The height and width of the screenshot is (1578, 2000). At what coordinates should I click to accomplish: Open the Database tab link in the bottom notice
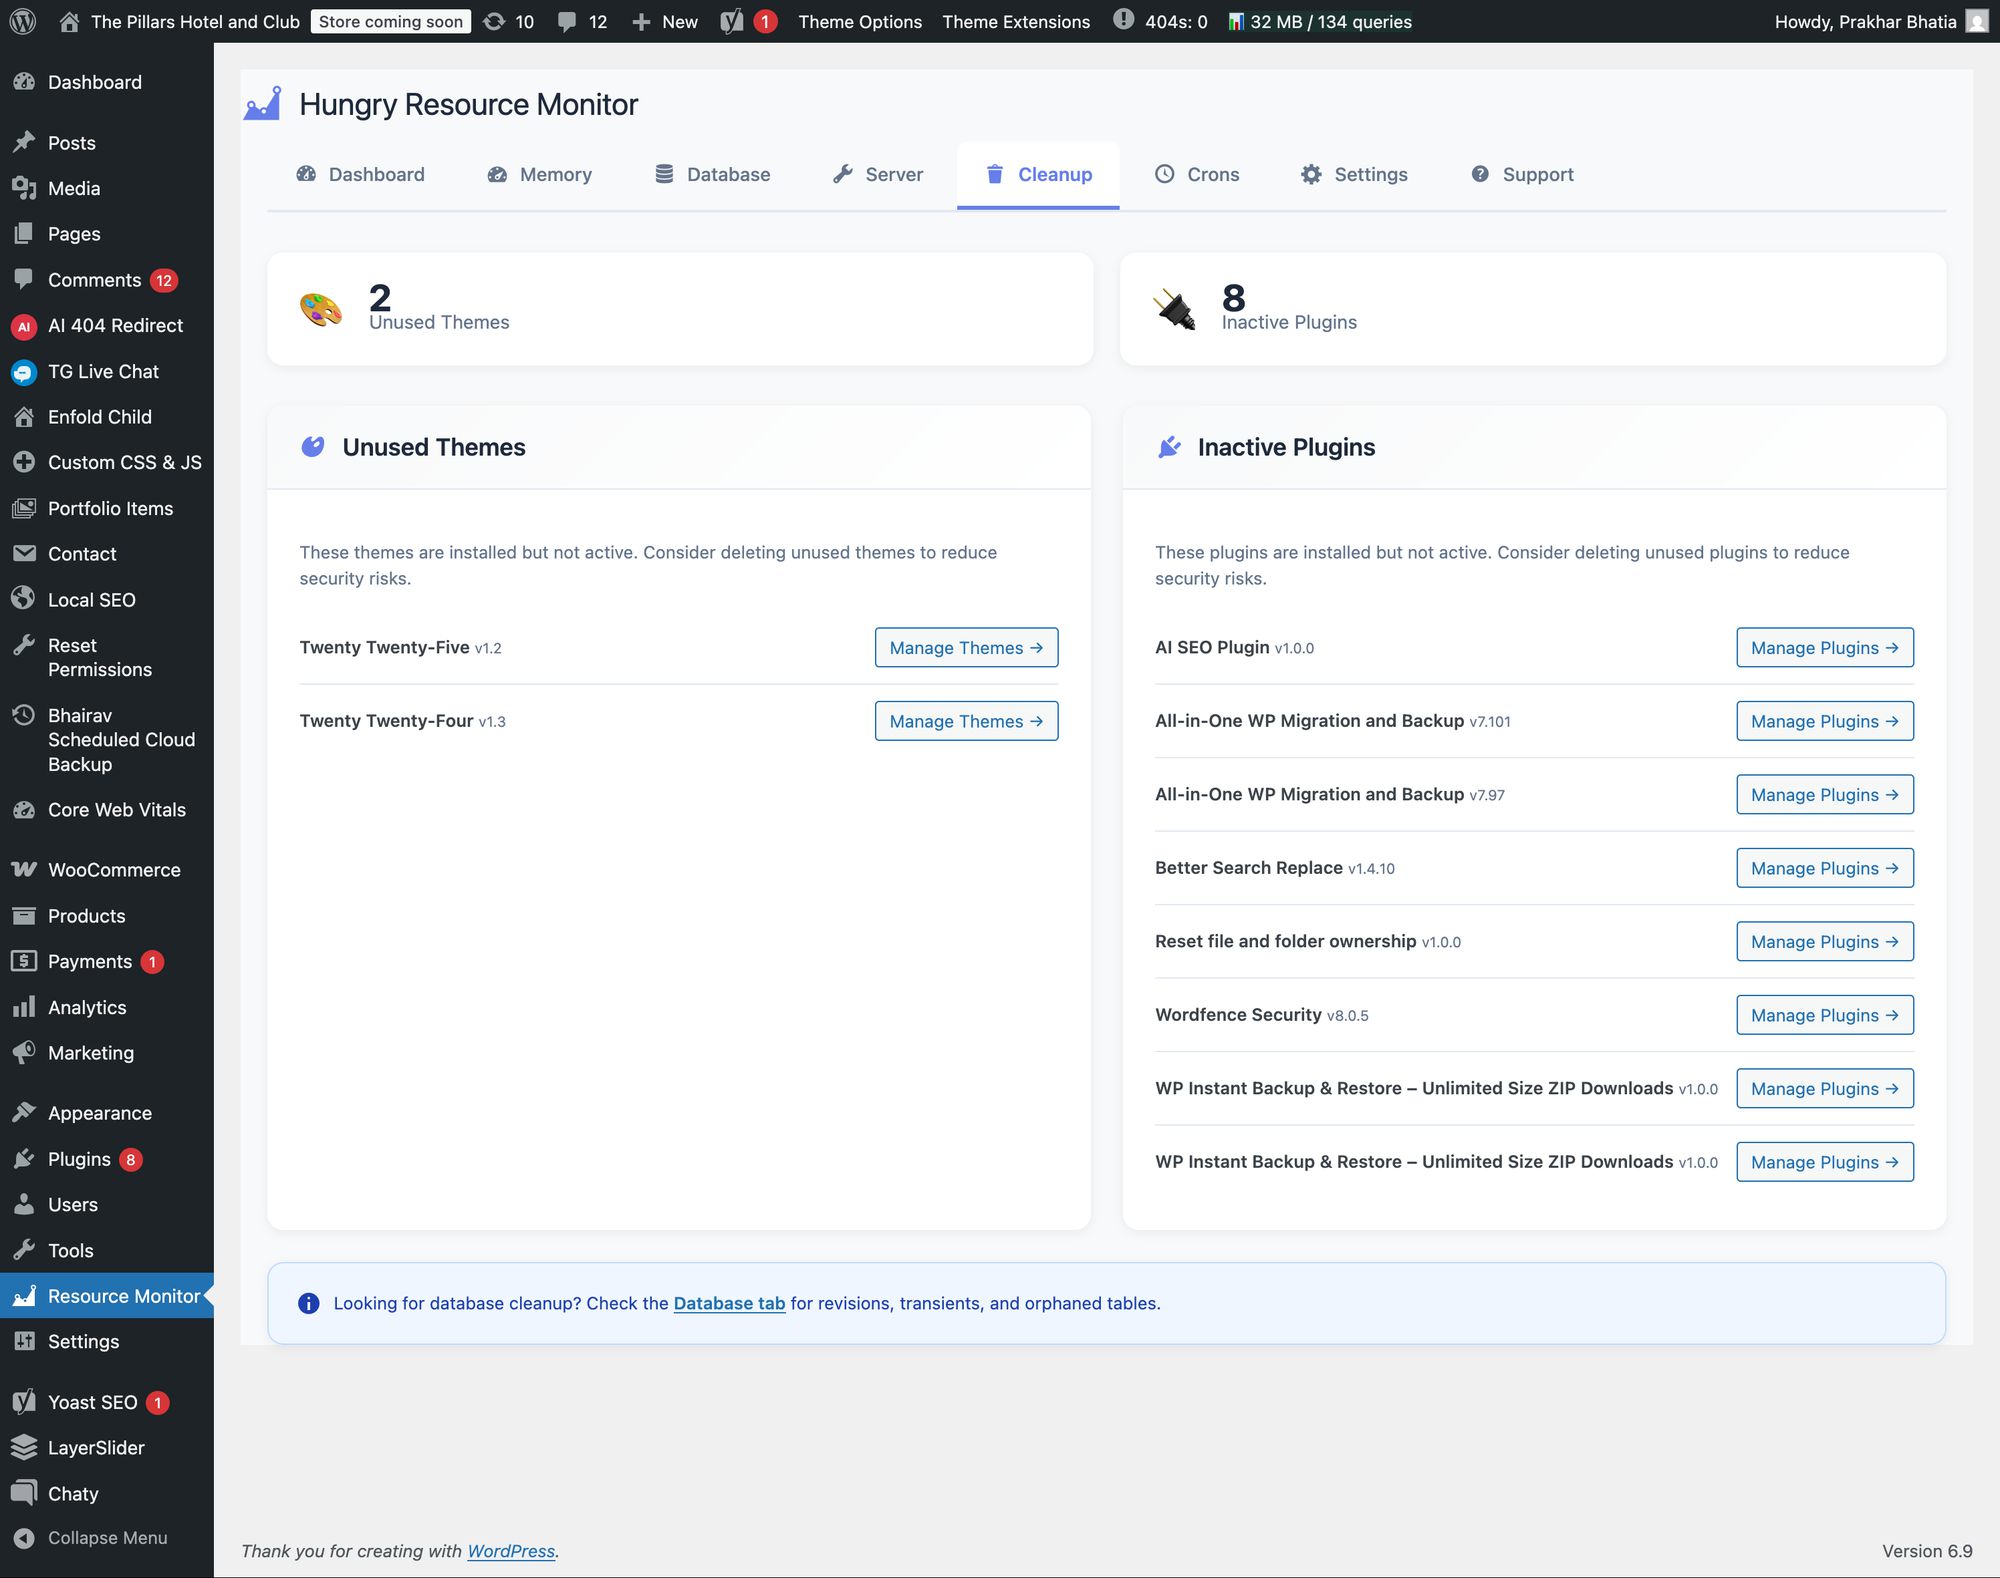point(729,1303)
